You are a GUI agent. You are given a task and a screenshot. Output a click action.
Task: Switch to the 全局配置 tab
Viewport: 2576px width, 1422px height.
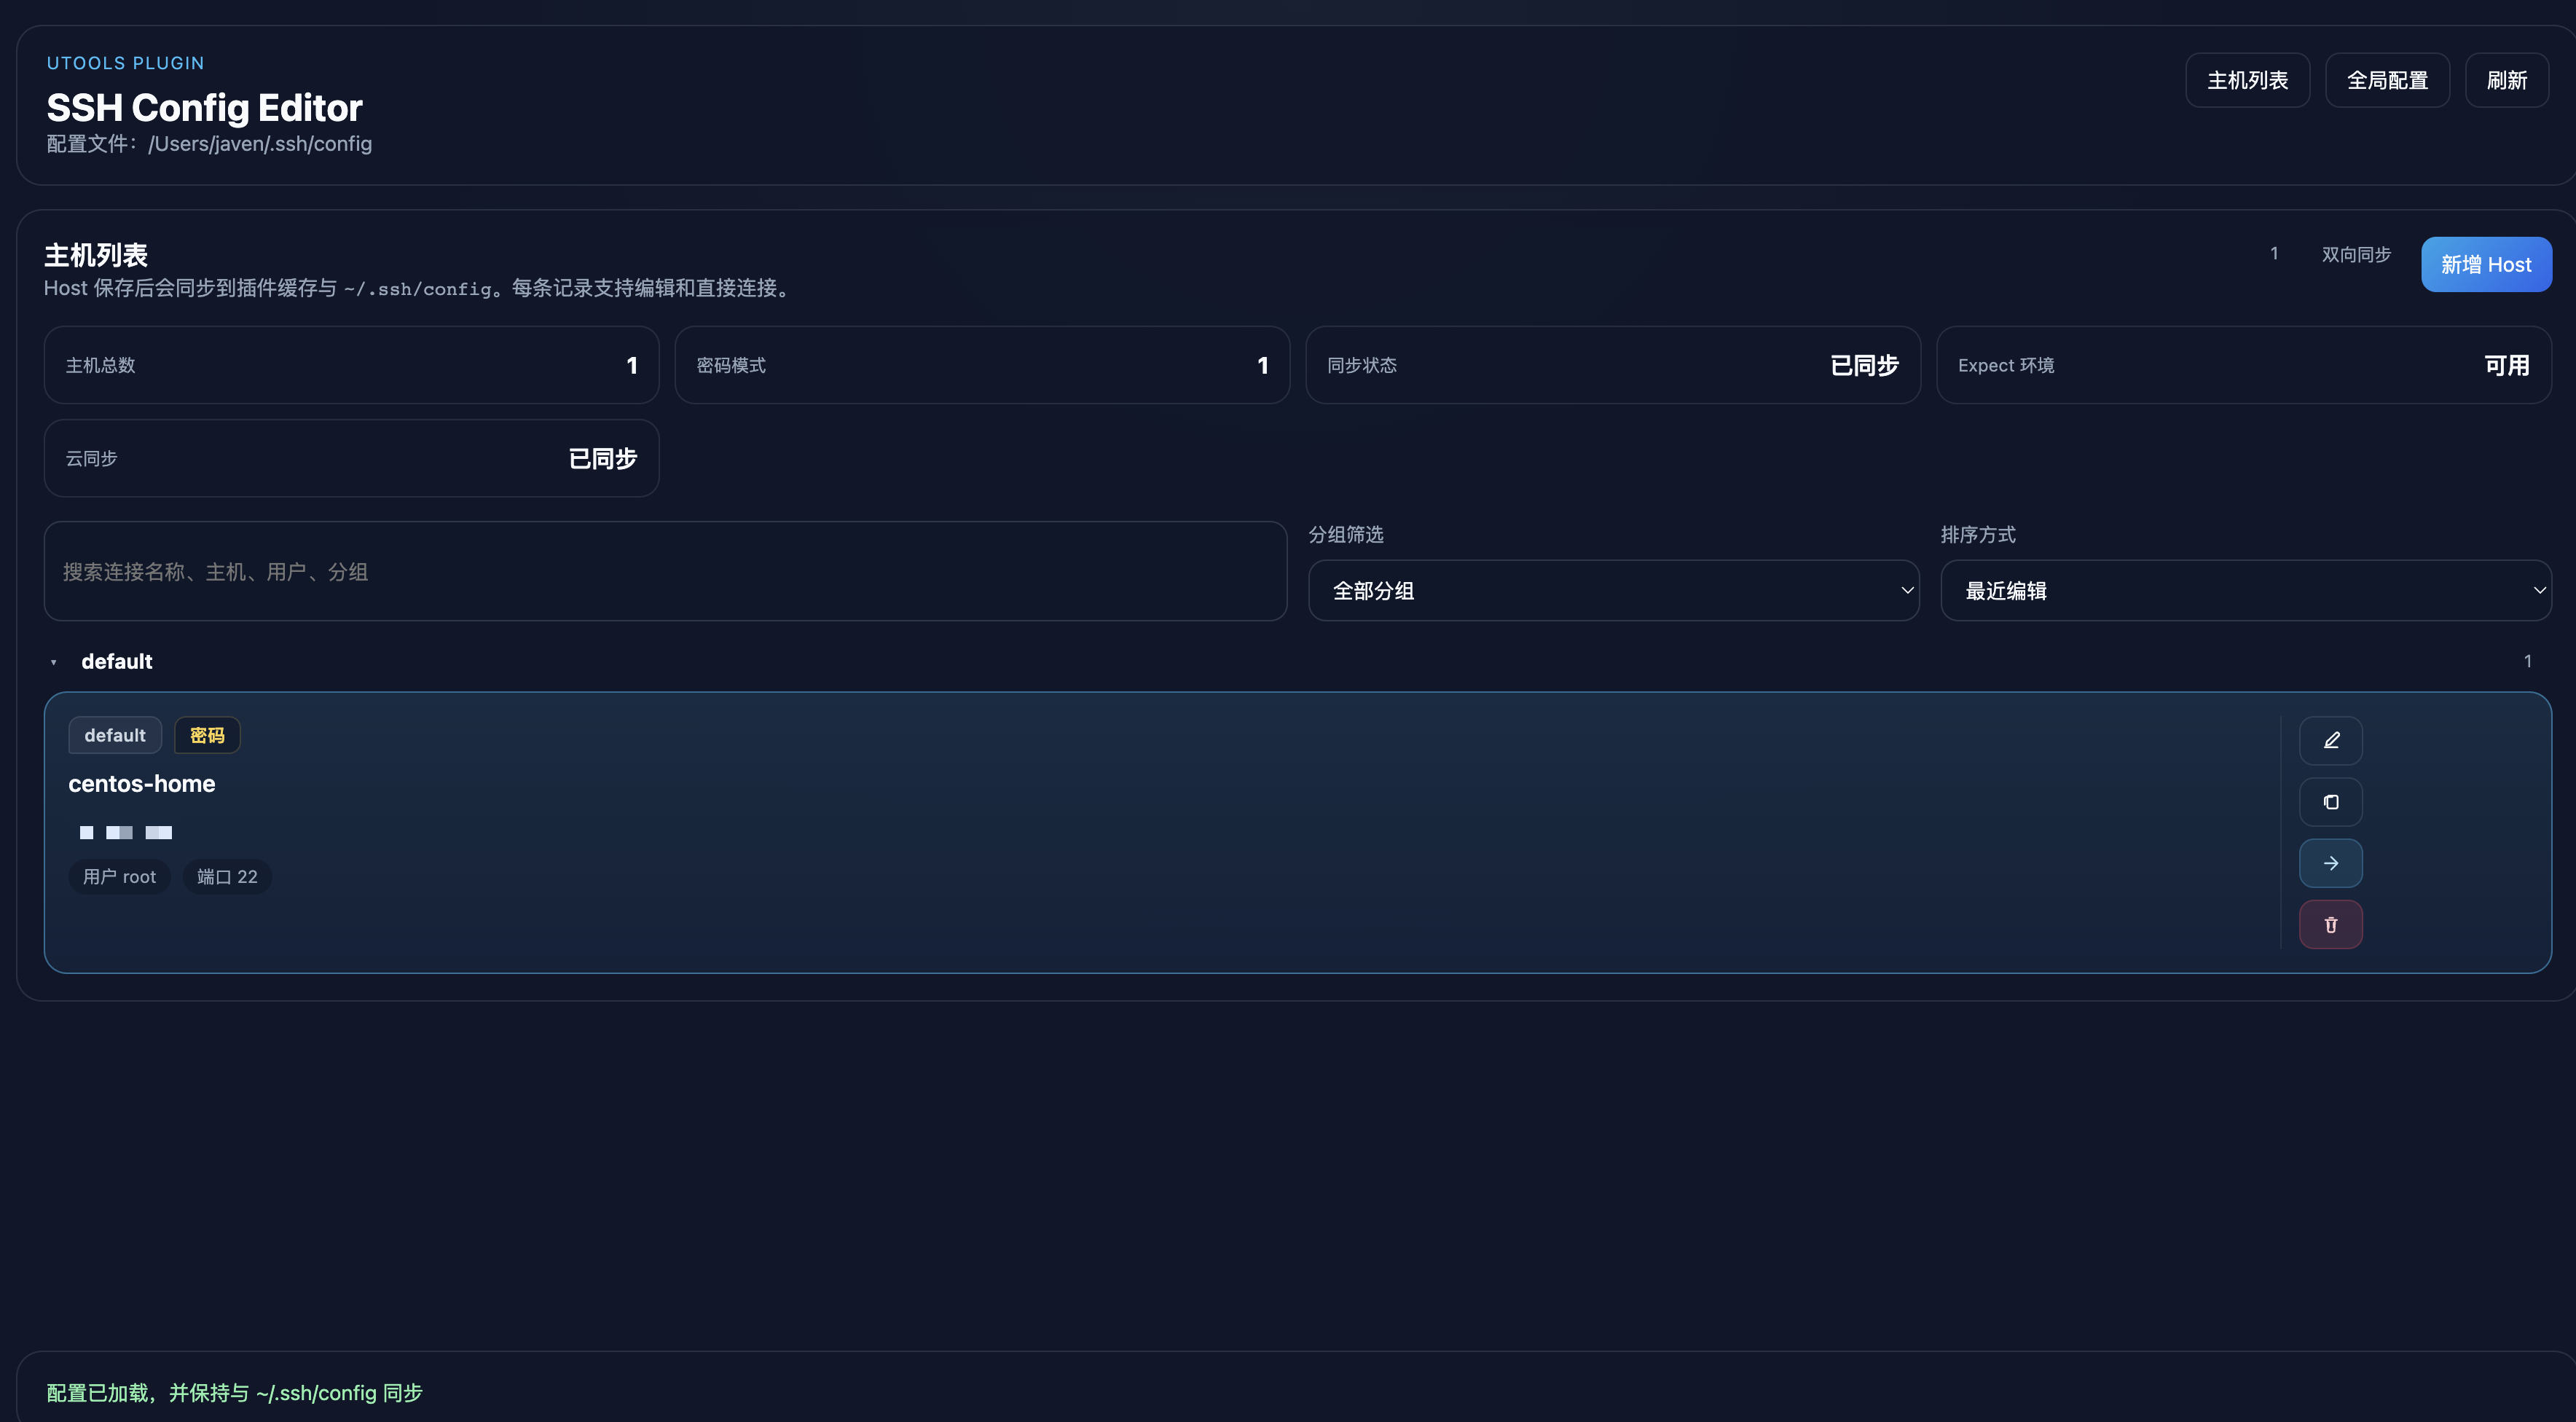(x=2386, y=80)
